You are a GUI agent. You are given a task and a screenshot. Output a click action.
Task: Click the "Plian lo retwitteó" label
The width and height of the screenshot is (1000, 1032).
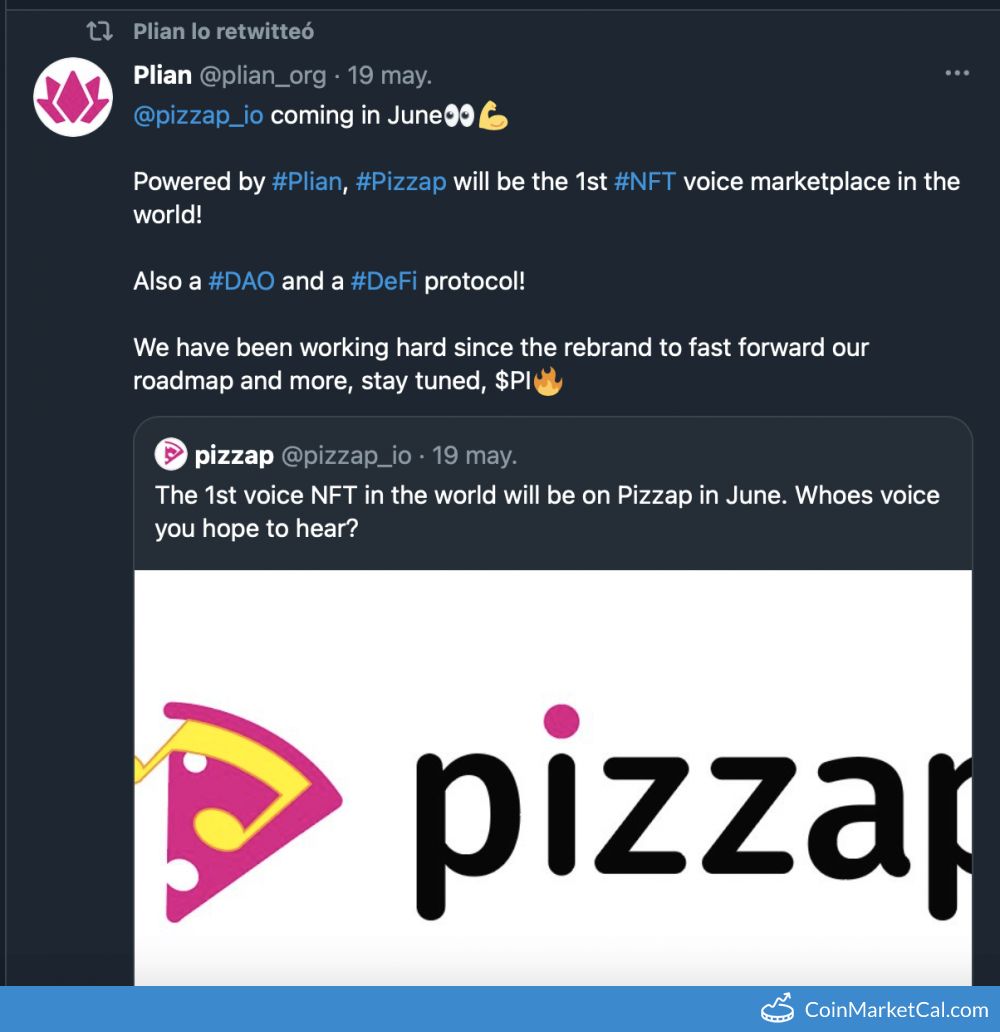point(223,32)
